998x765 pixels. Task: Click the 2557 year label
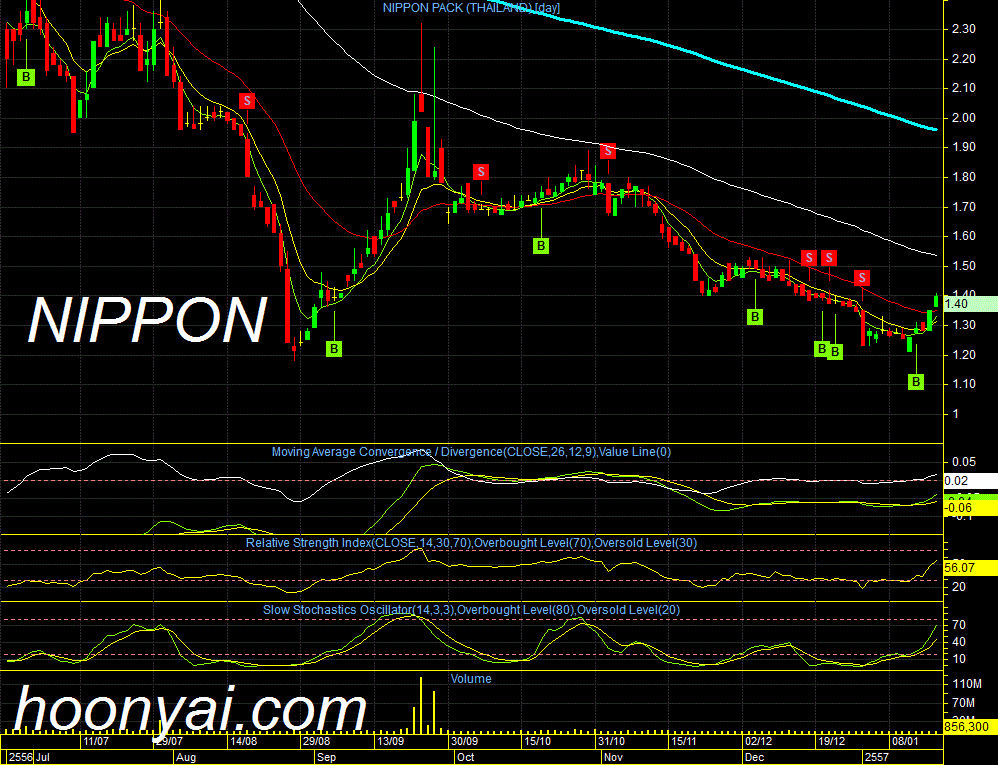pyautogui.click(x=876, y=757)
